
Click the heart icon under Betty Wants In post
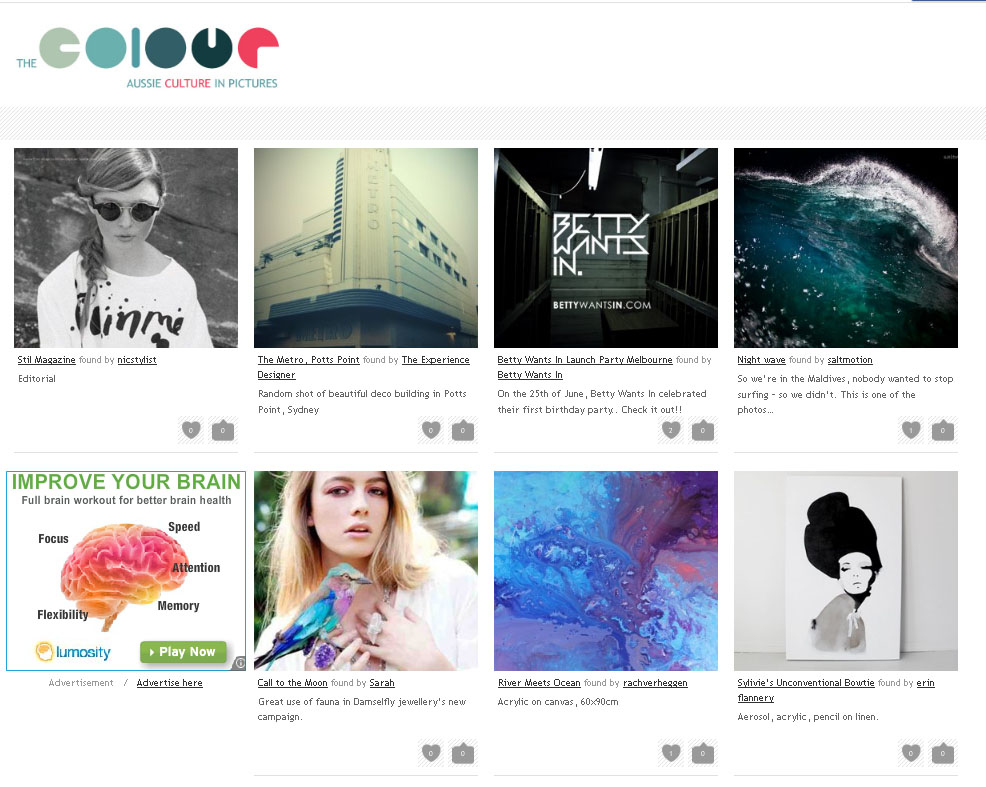tap(671, 430)
